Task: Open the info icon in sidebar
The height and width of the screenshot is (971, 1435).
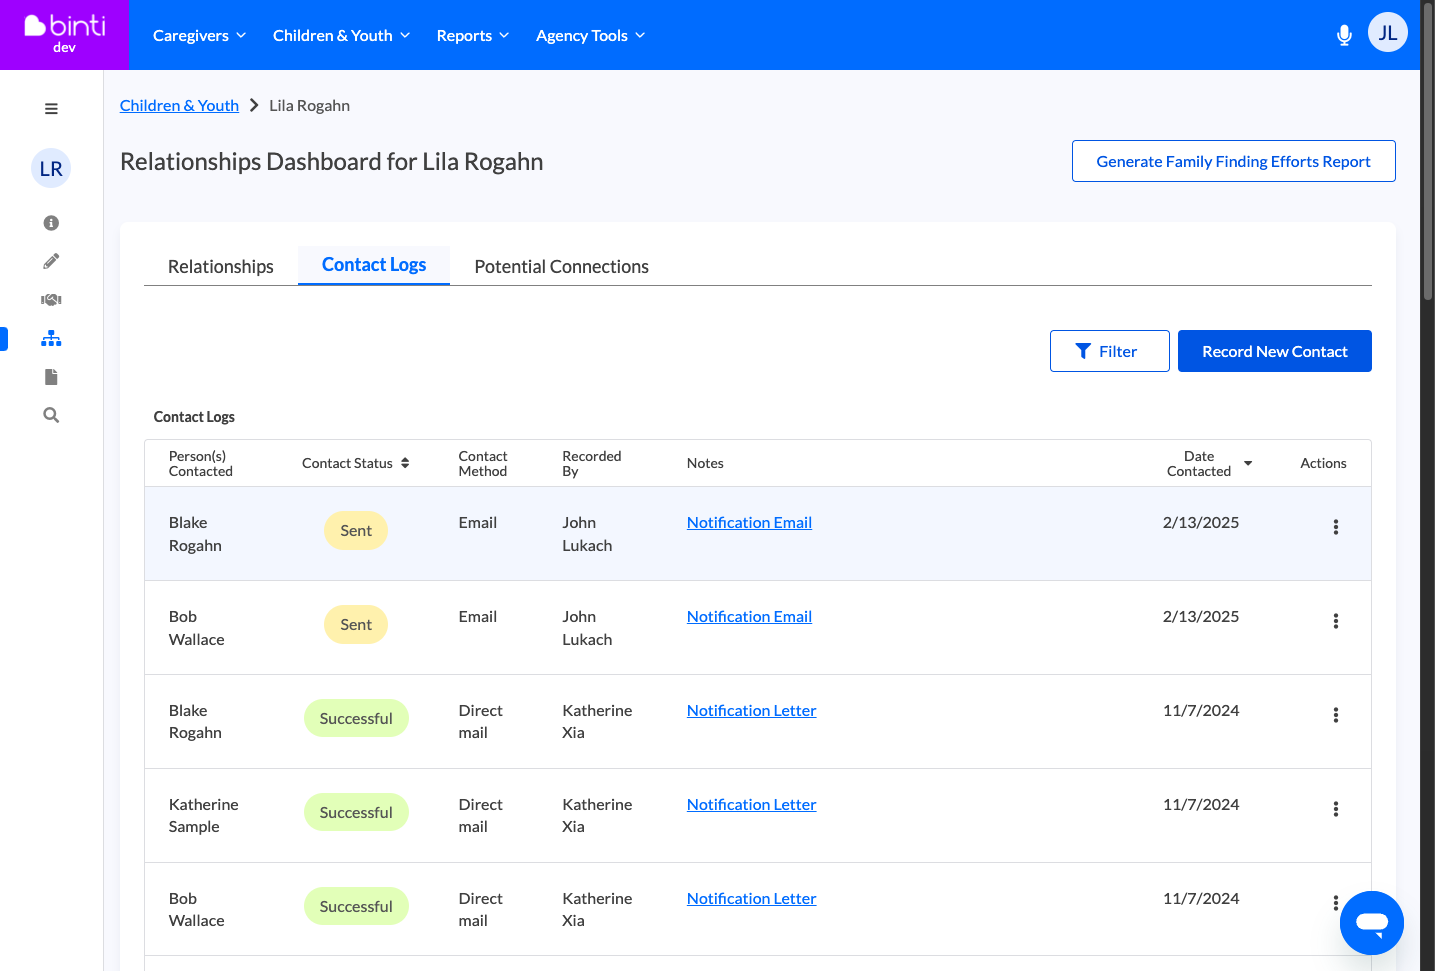Action: [x=51, y=223]
